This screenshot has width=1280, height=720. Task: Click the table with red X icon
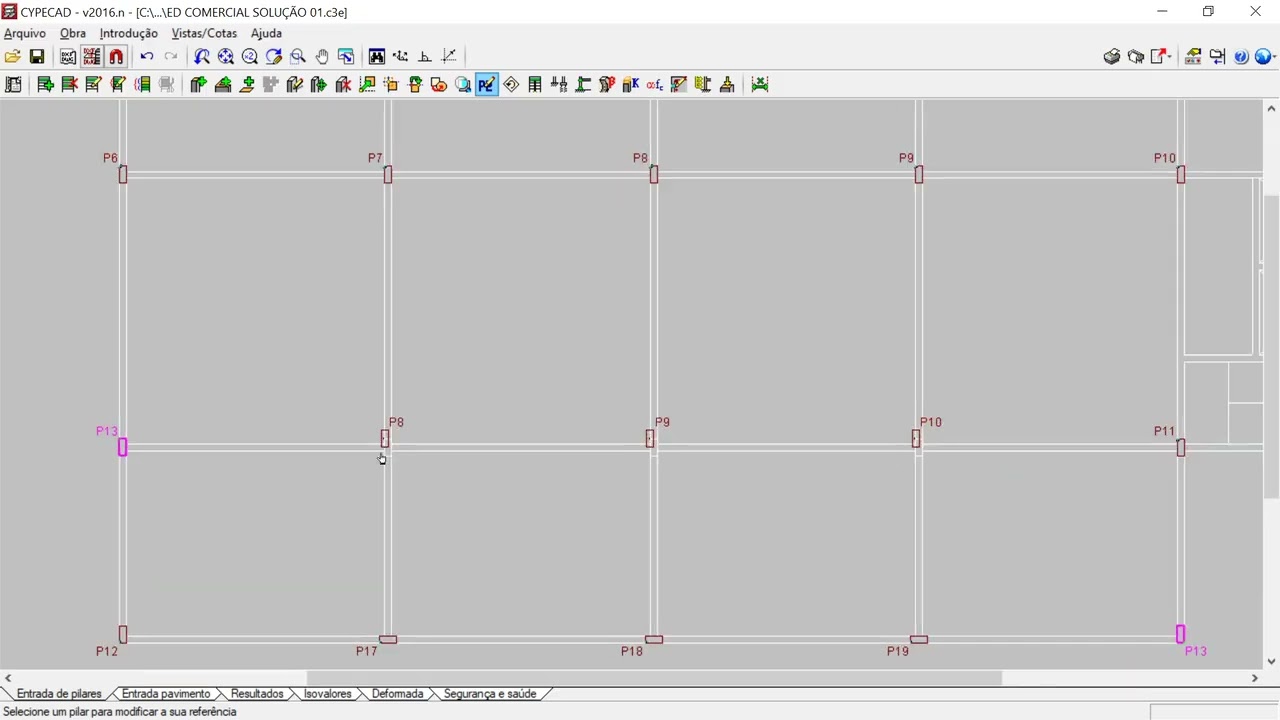coord(70,85)
